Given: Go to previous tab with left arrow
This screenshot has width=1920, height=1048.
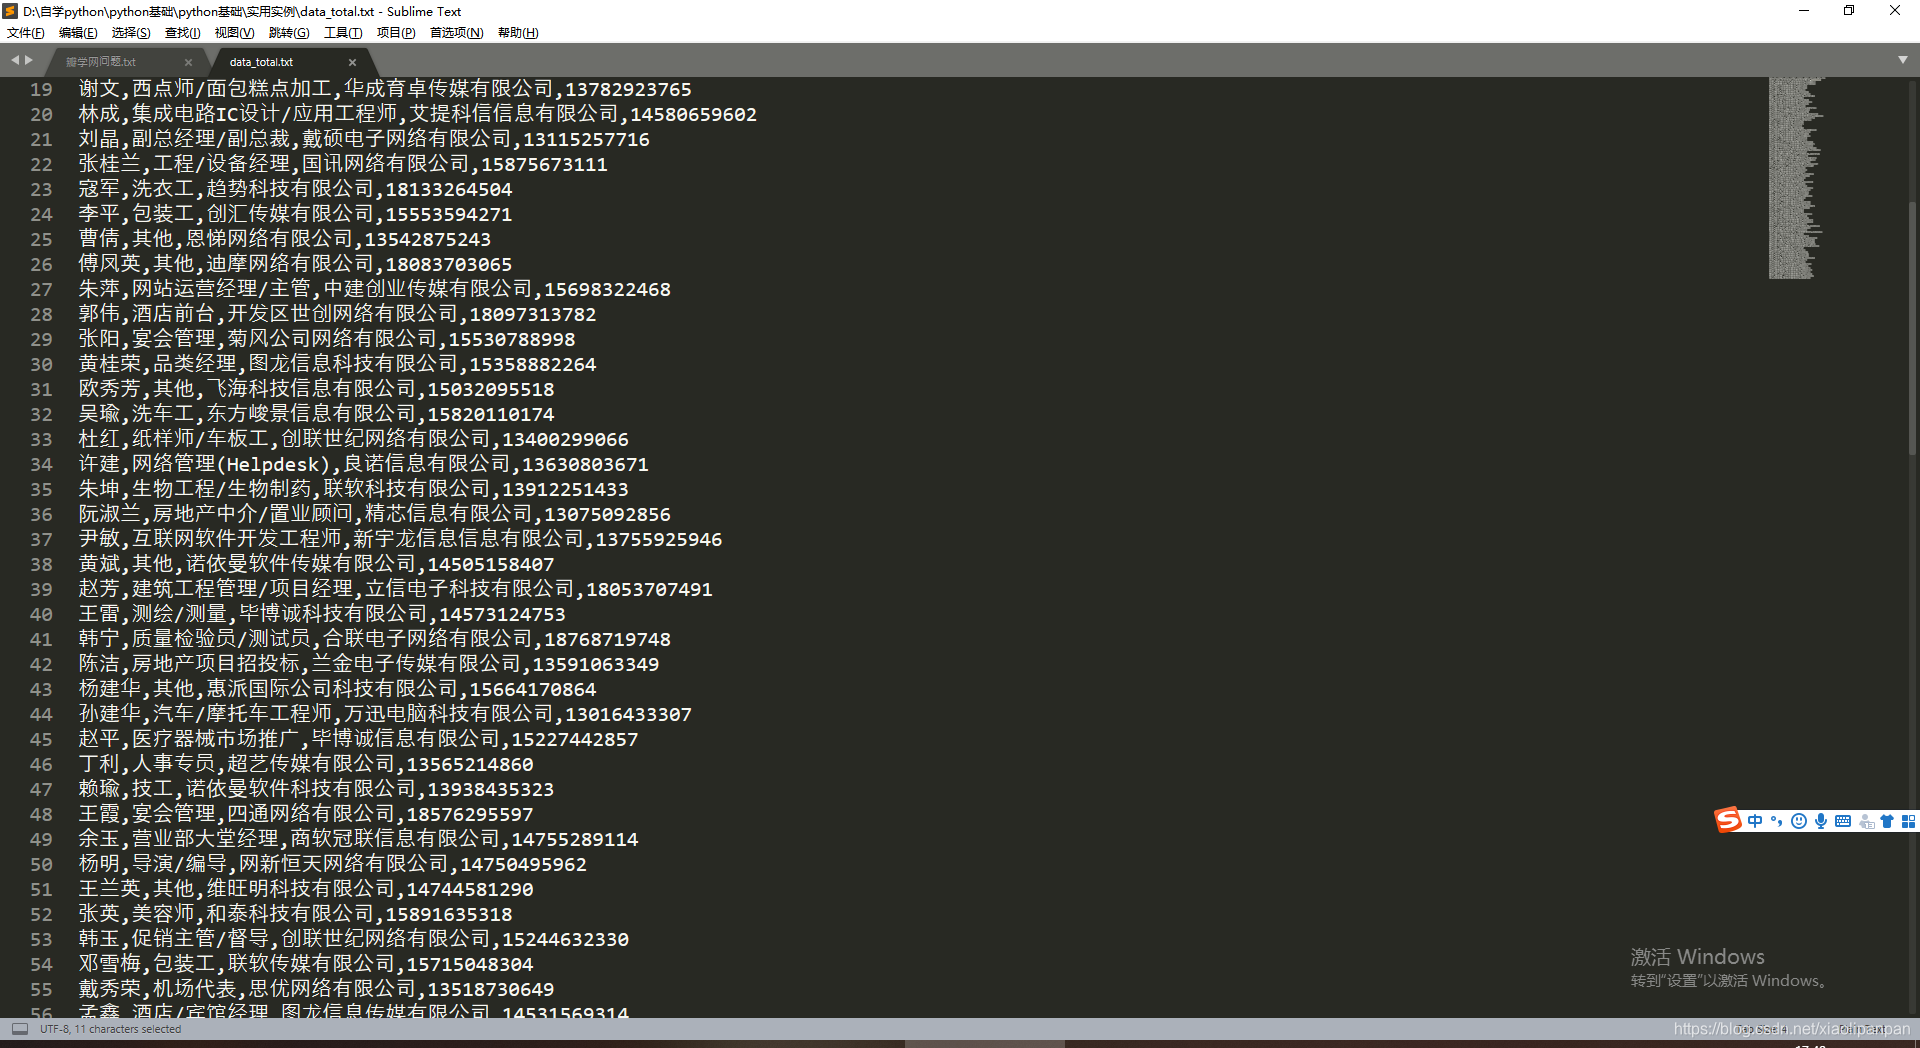Looking at the screenshot, I should point(15,60).
